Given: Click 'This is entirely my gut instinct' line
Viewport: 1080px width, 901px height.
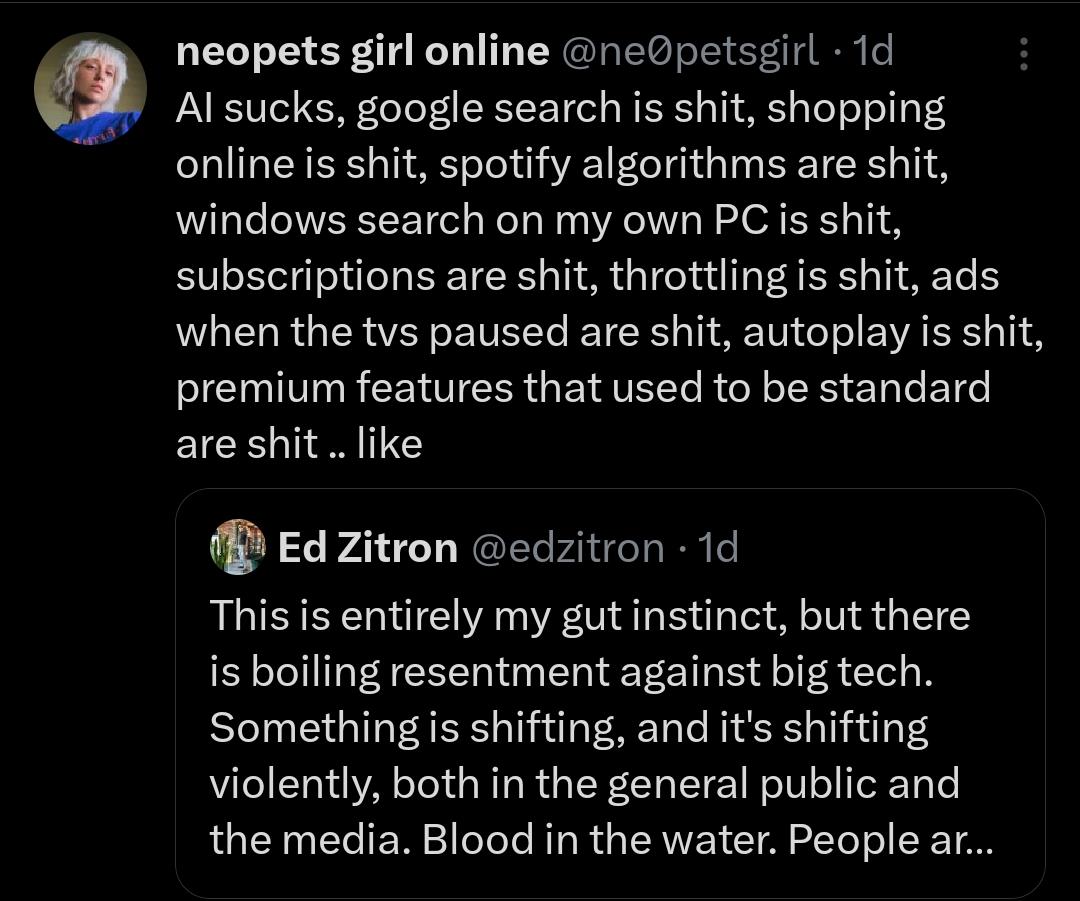Looking at the screenshot, I should tap(589, 616).
